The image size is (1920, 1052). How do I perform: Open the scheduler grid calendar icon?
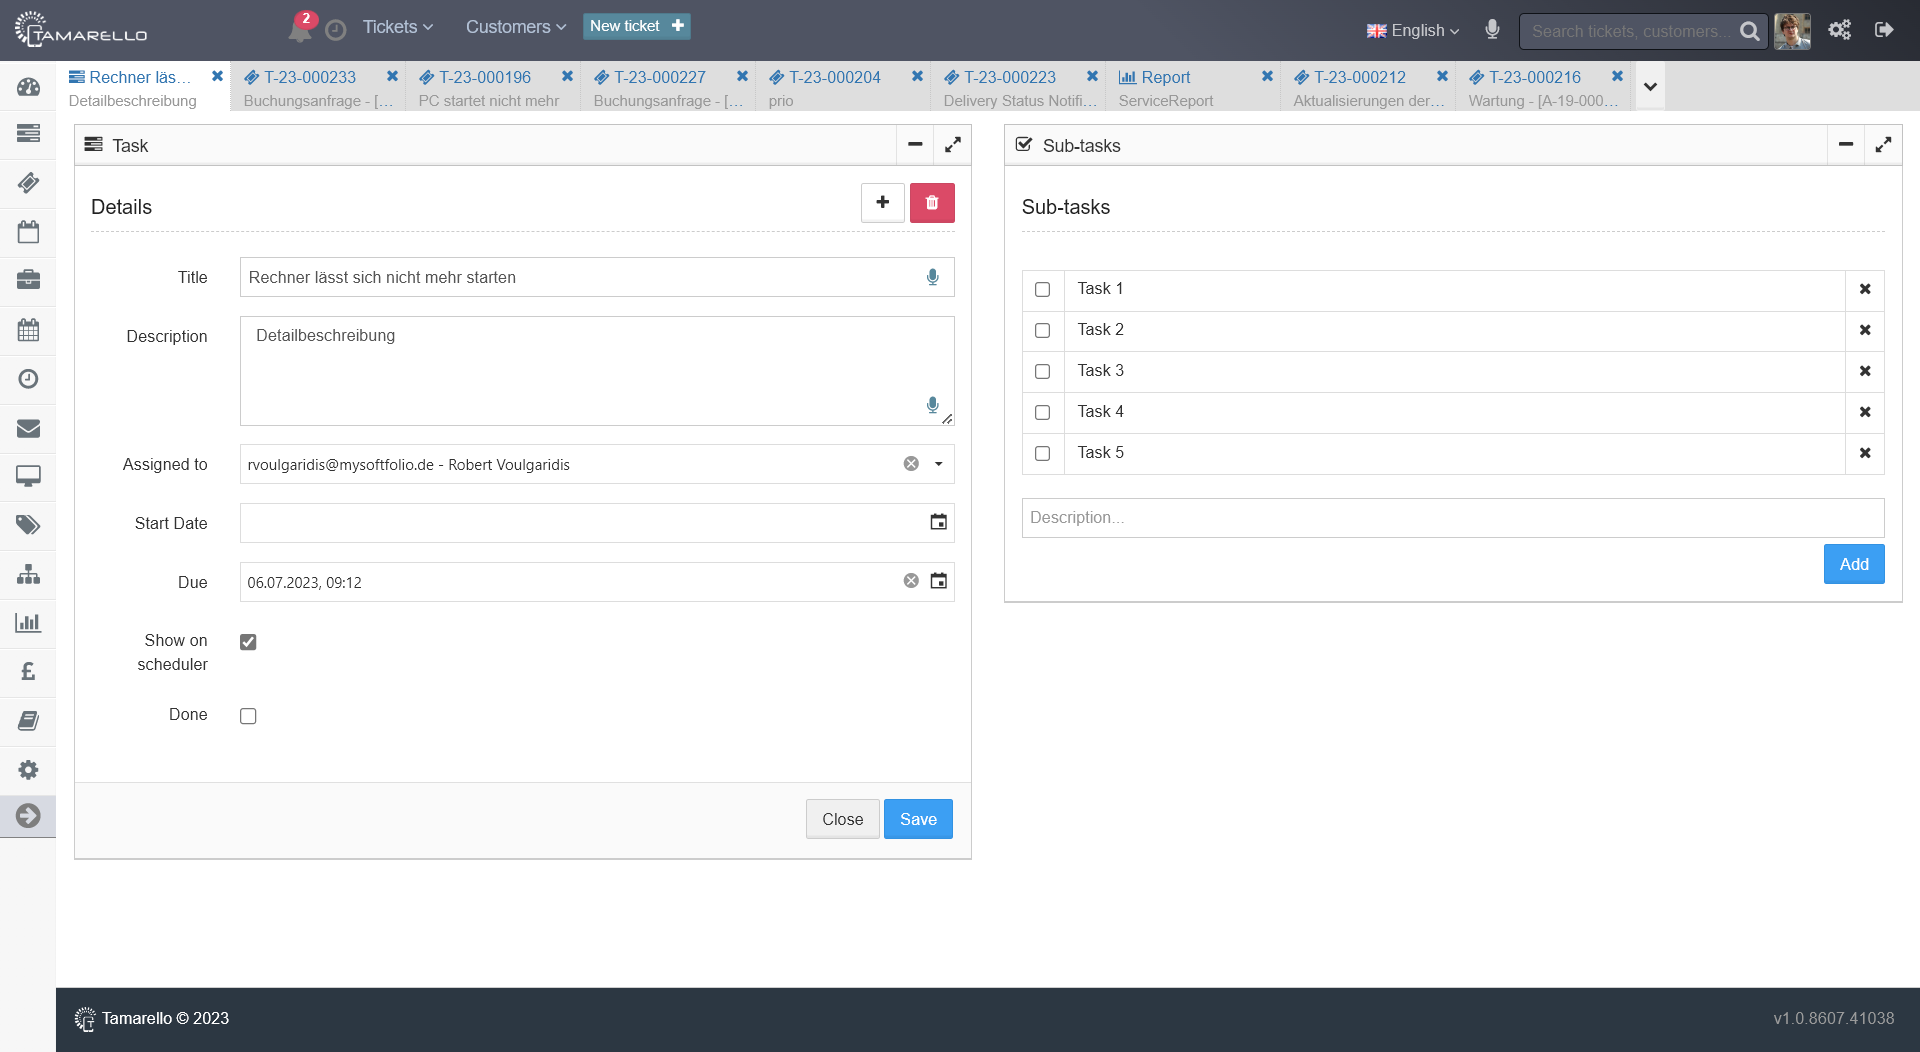coord(28,329)
